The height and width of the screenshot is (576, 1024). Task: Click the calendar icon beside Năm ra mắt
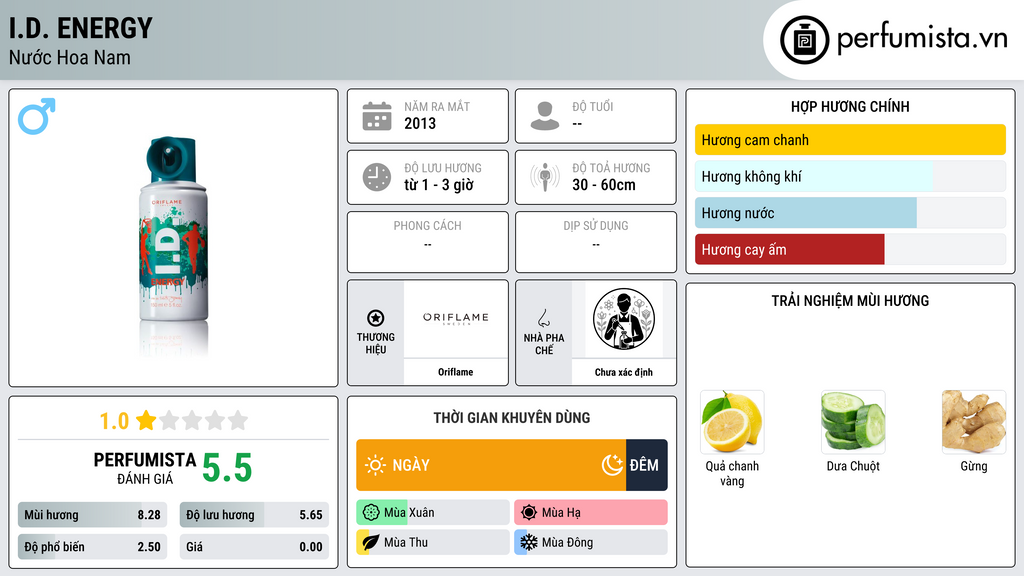point(377,116)
